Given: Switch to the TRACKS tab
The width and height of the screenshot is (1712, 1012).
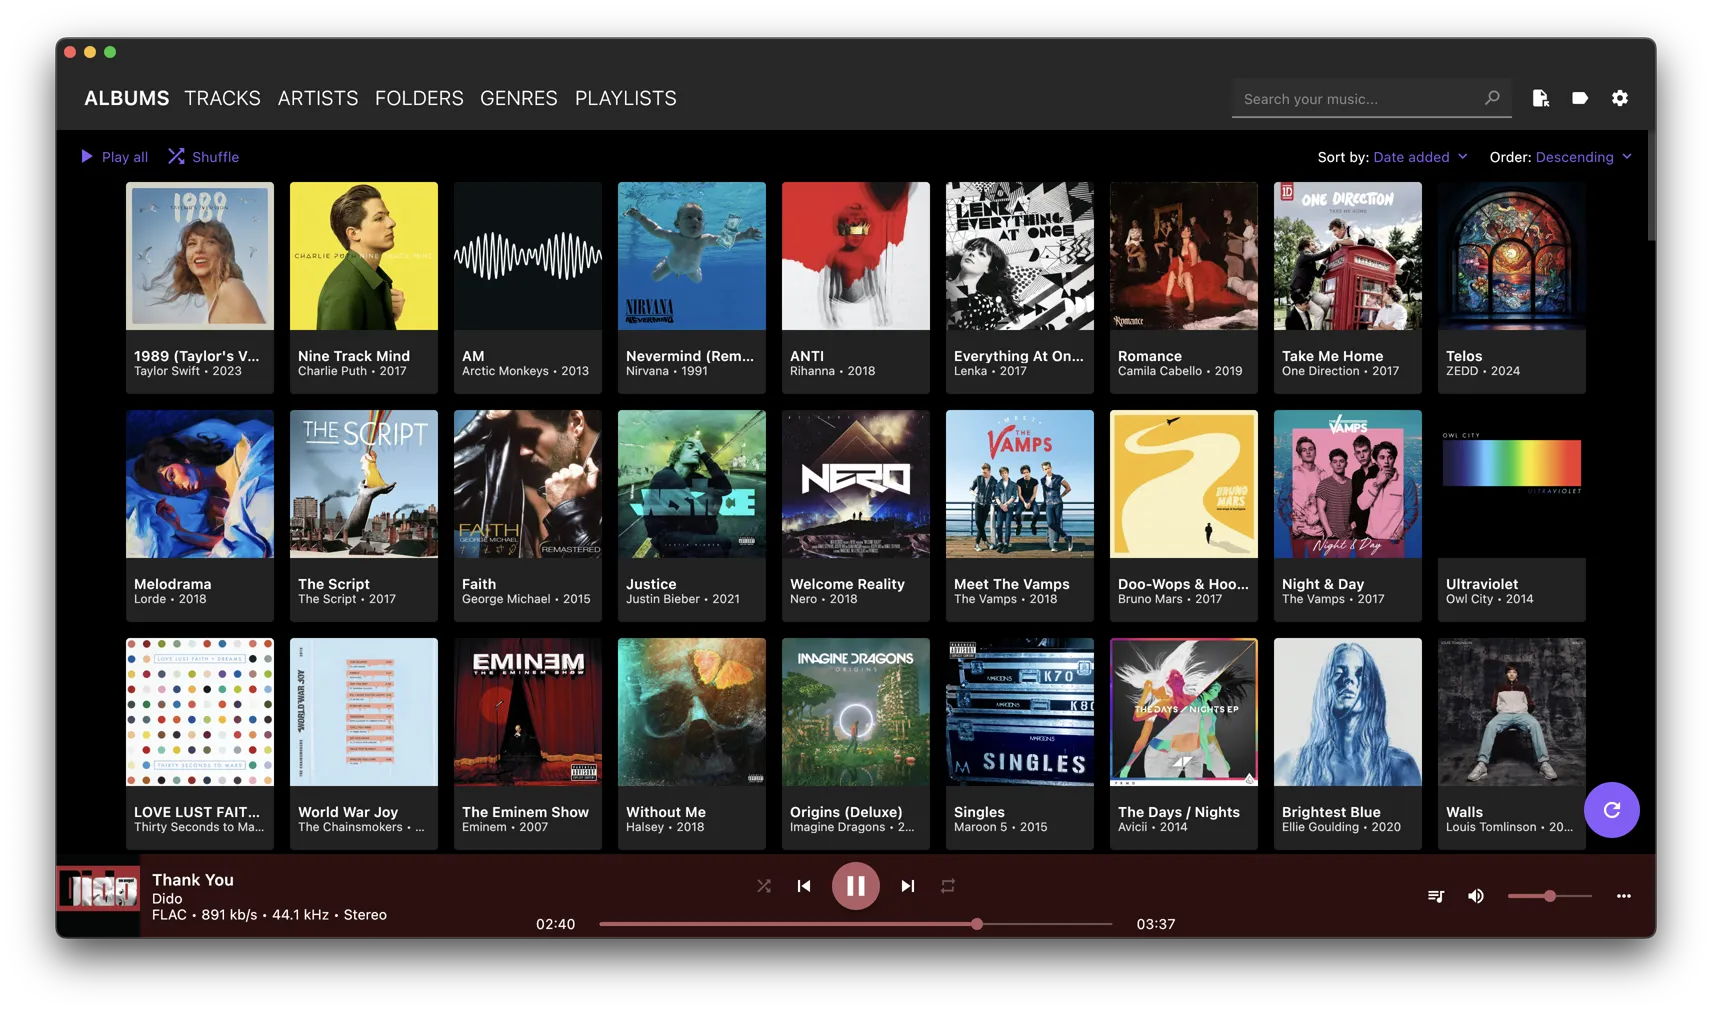Looking at the screenshot, I should click(222, 98).
